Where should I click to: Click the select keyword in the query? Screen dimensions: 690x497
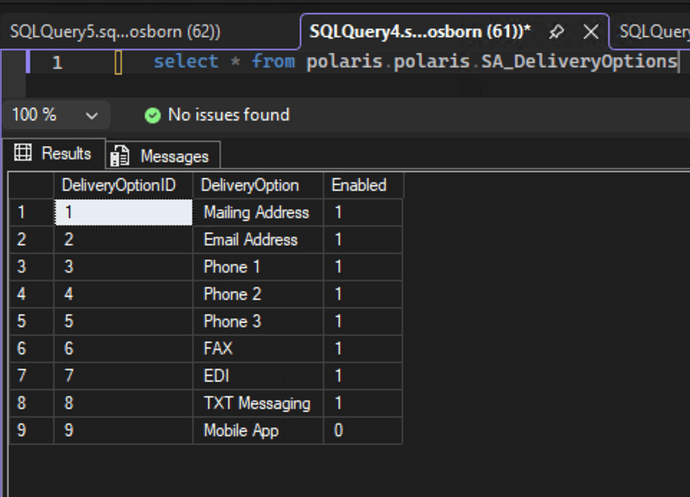click(x=186, y=62)
